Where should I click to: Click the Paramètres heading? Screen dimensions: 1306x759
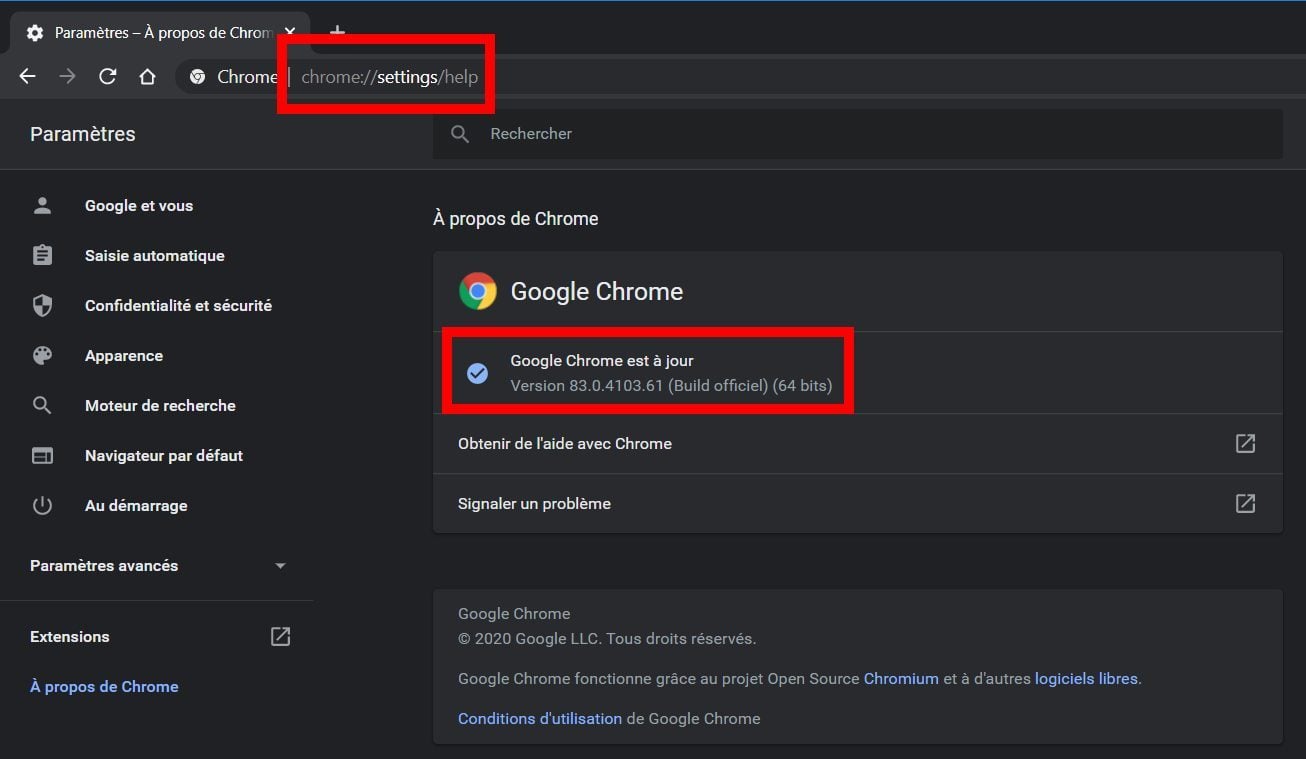(x=83, y=134)
